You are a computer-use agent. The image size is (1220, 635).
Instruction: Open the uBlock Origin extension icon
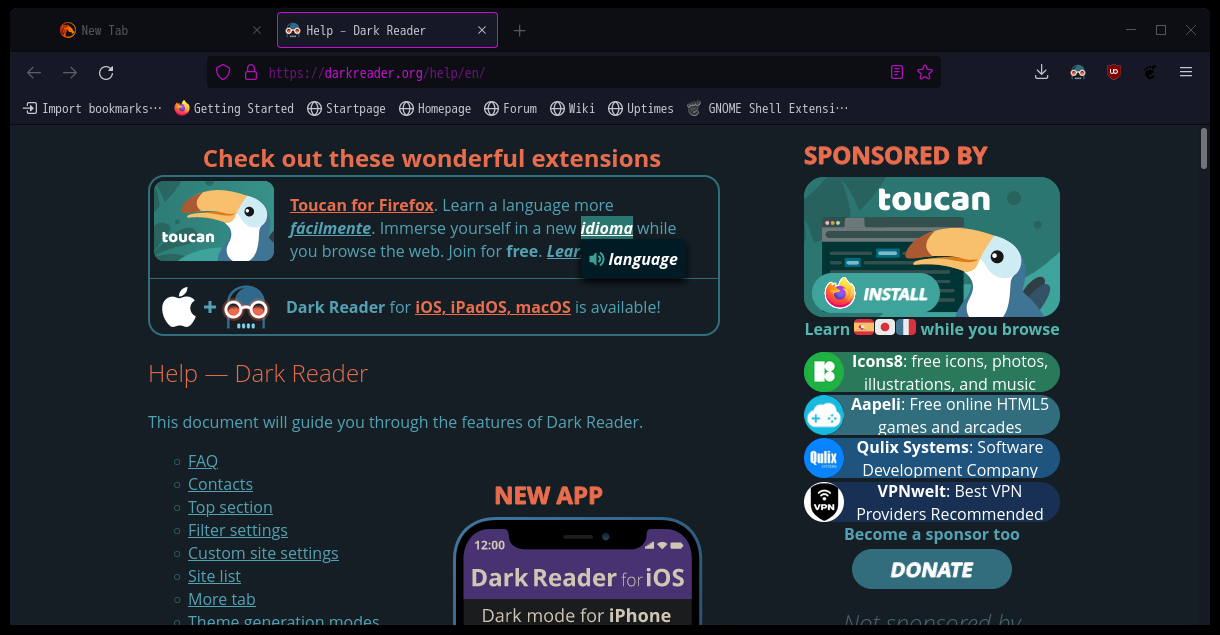click(x=1114, y=72)
